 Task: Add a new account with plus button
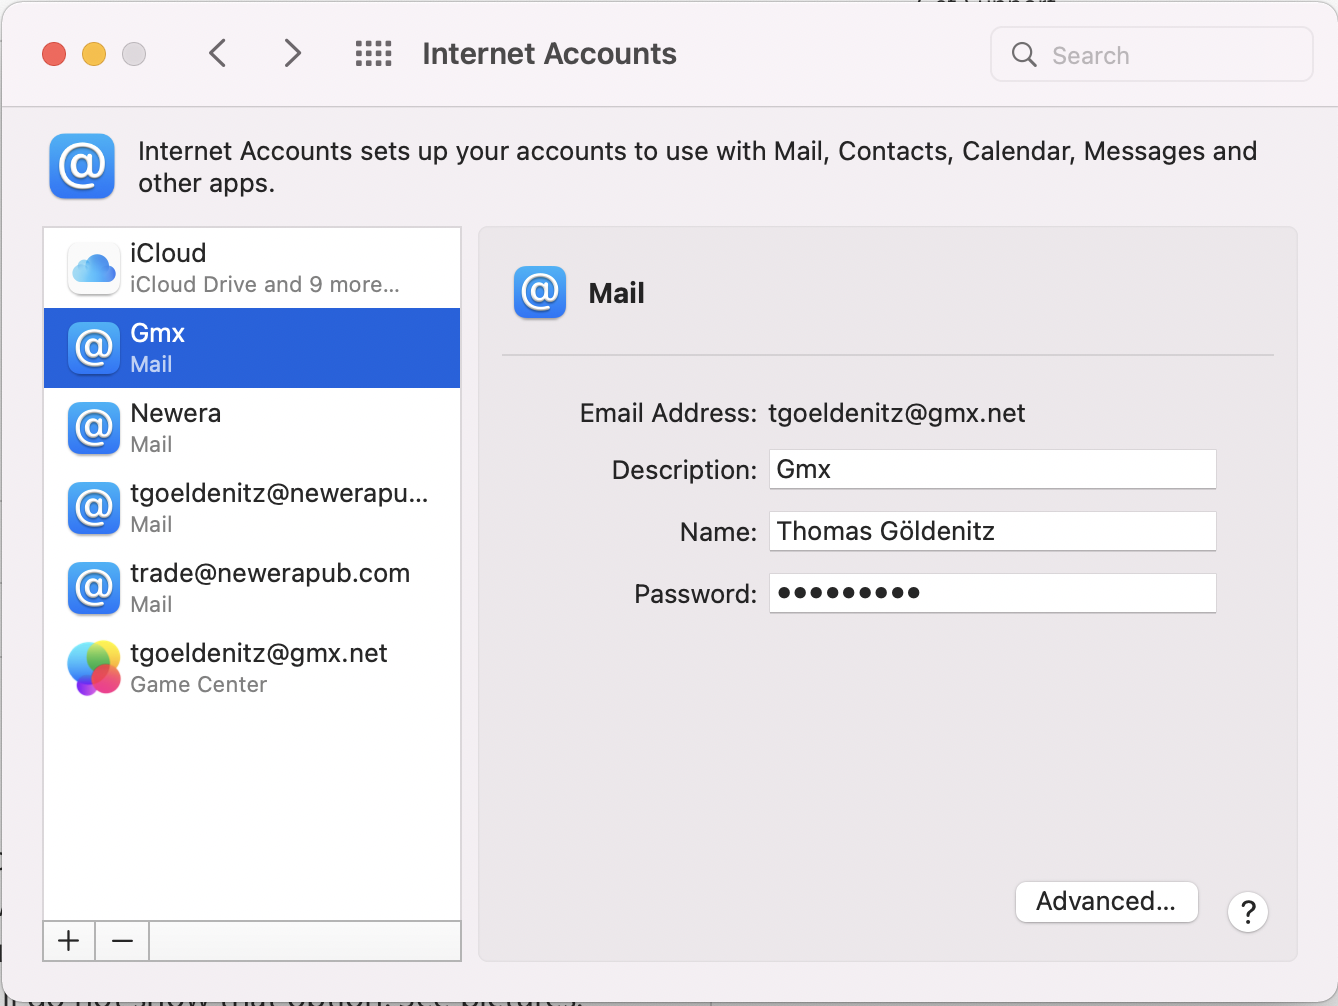(x=69, y=941)
